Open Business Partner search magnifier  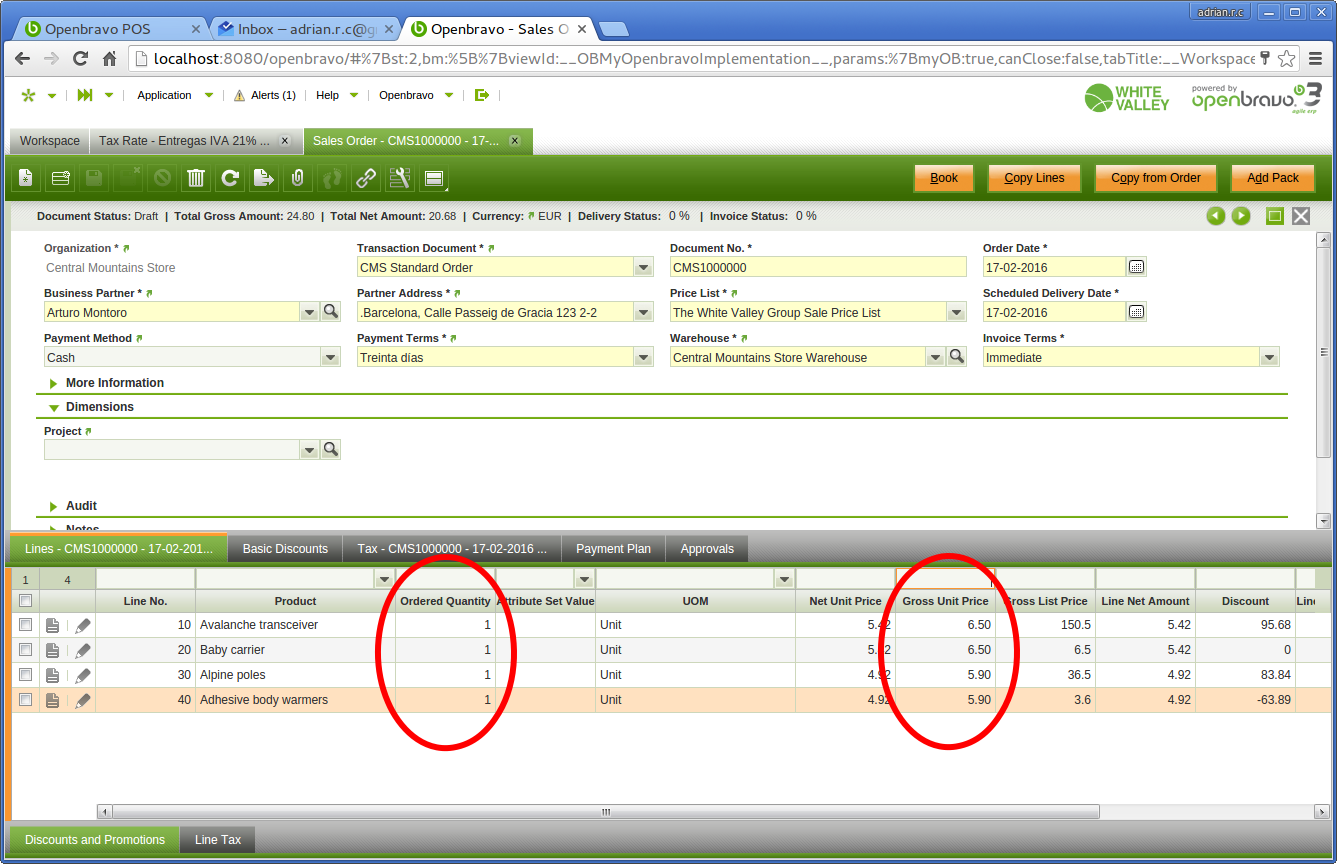click(x=331, y=312)
